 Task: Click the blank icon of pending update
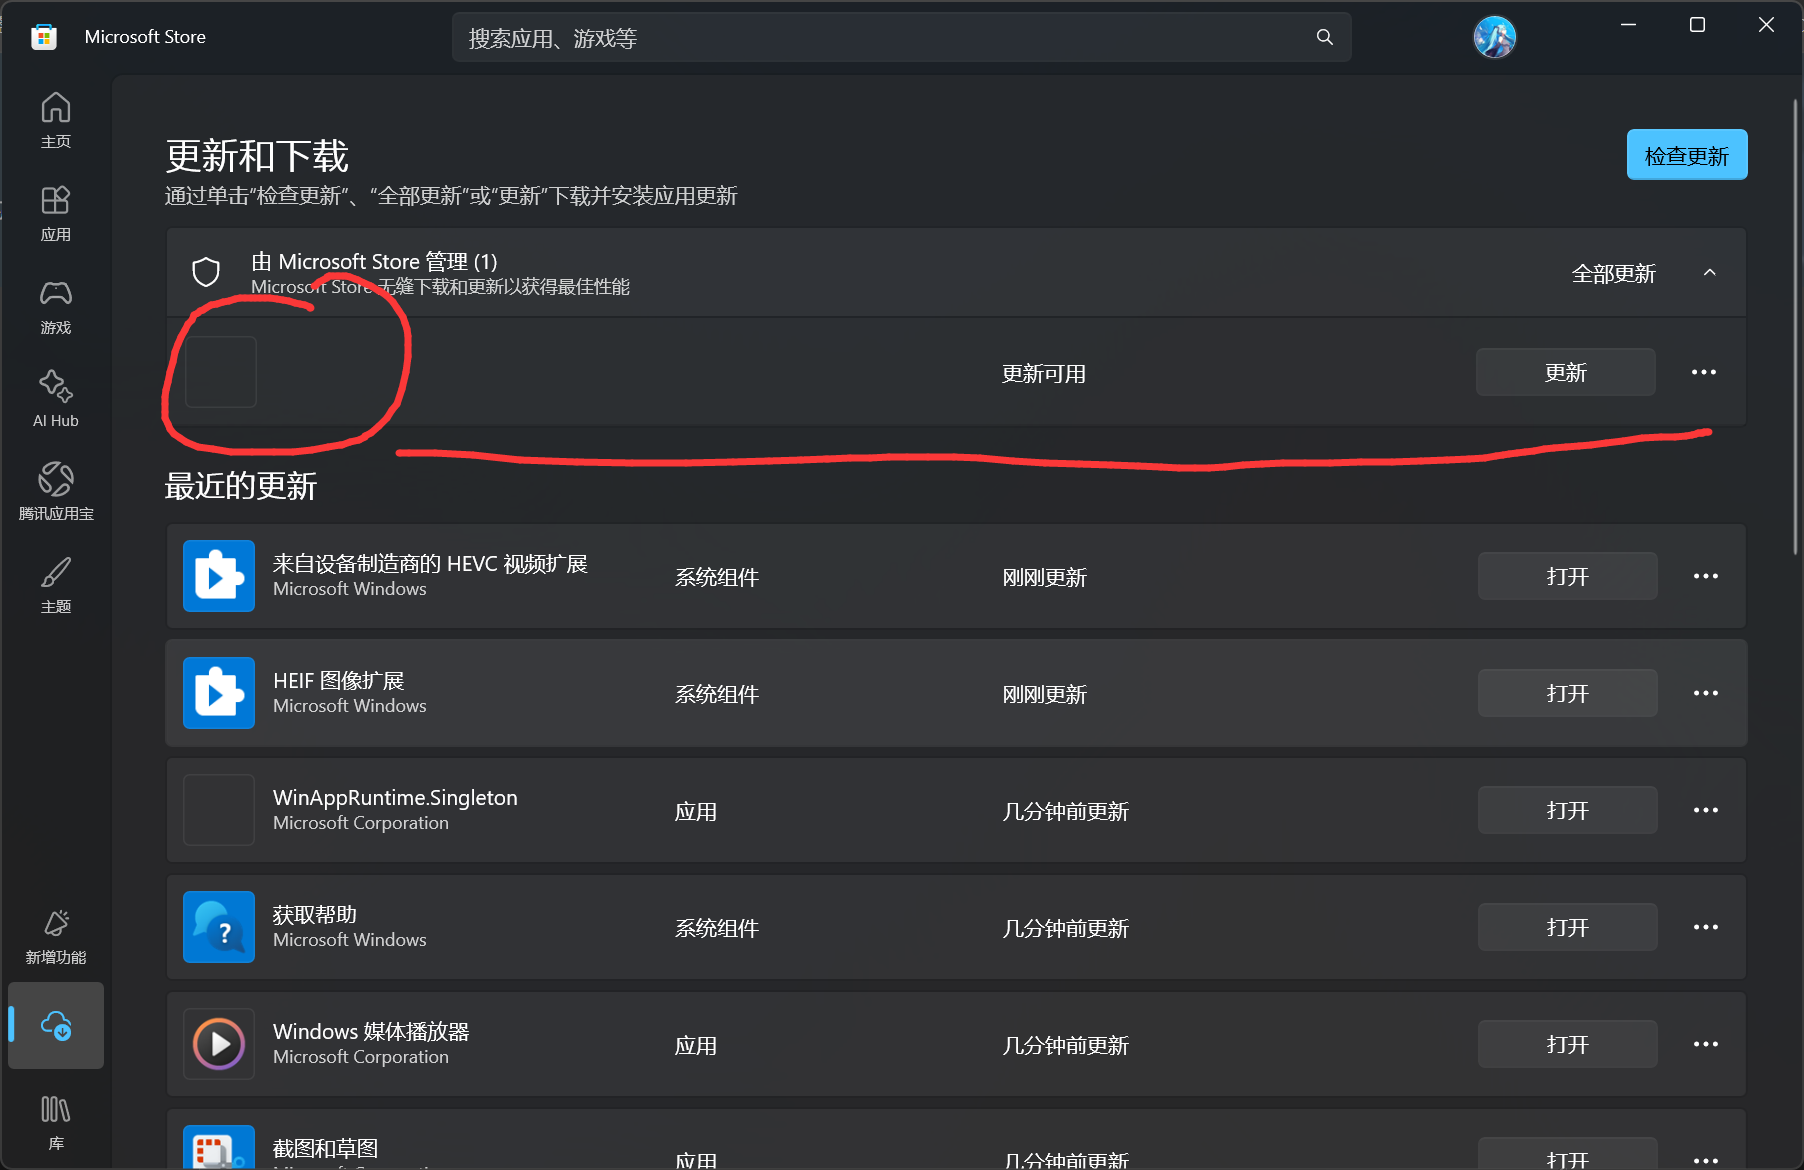pos(221,372)
